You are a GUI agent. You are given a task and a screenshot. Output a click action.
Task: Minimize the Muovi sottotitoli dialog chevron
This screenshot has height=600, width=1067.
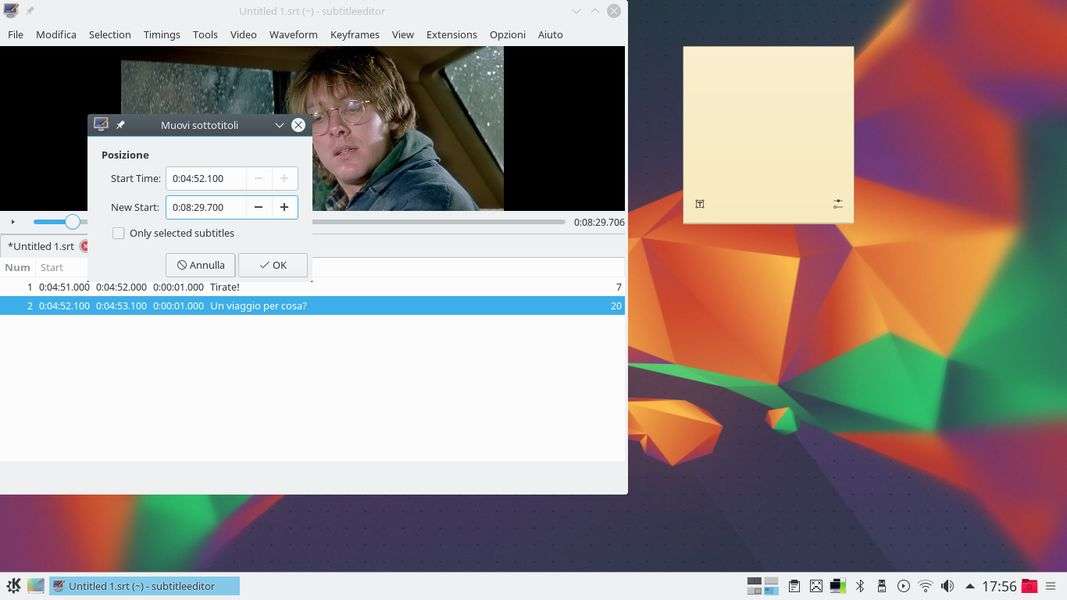279,125
